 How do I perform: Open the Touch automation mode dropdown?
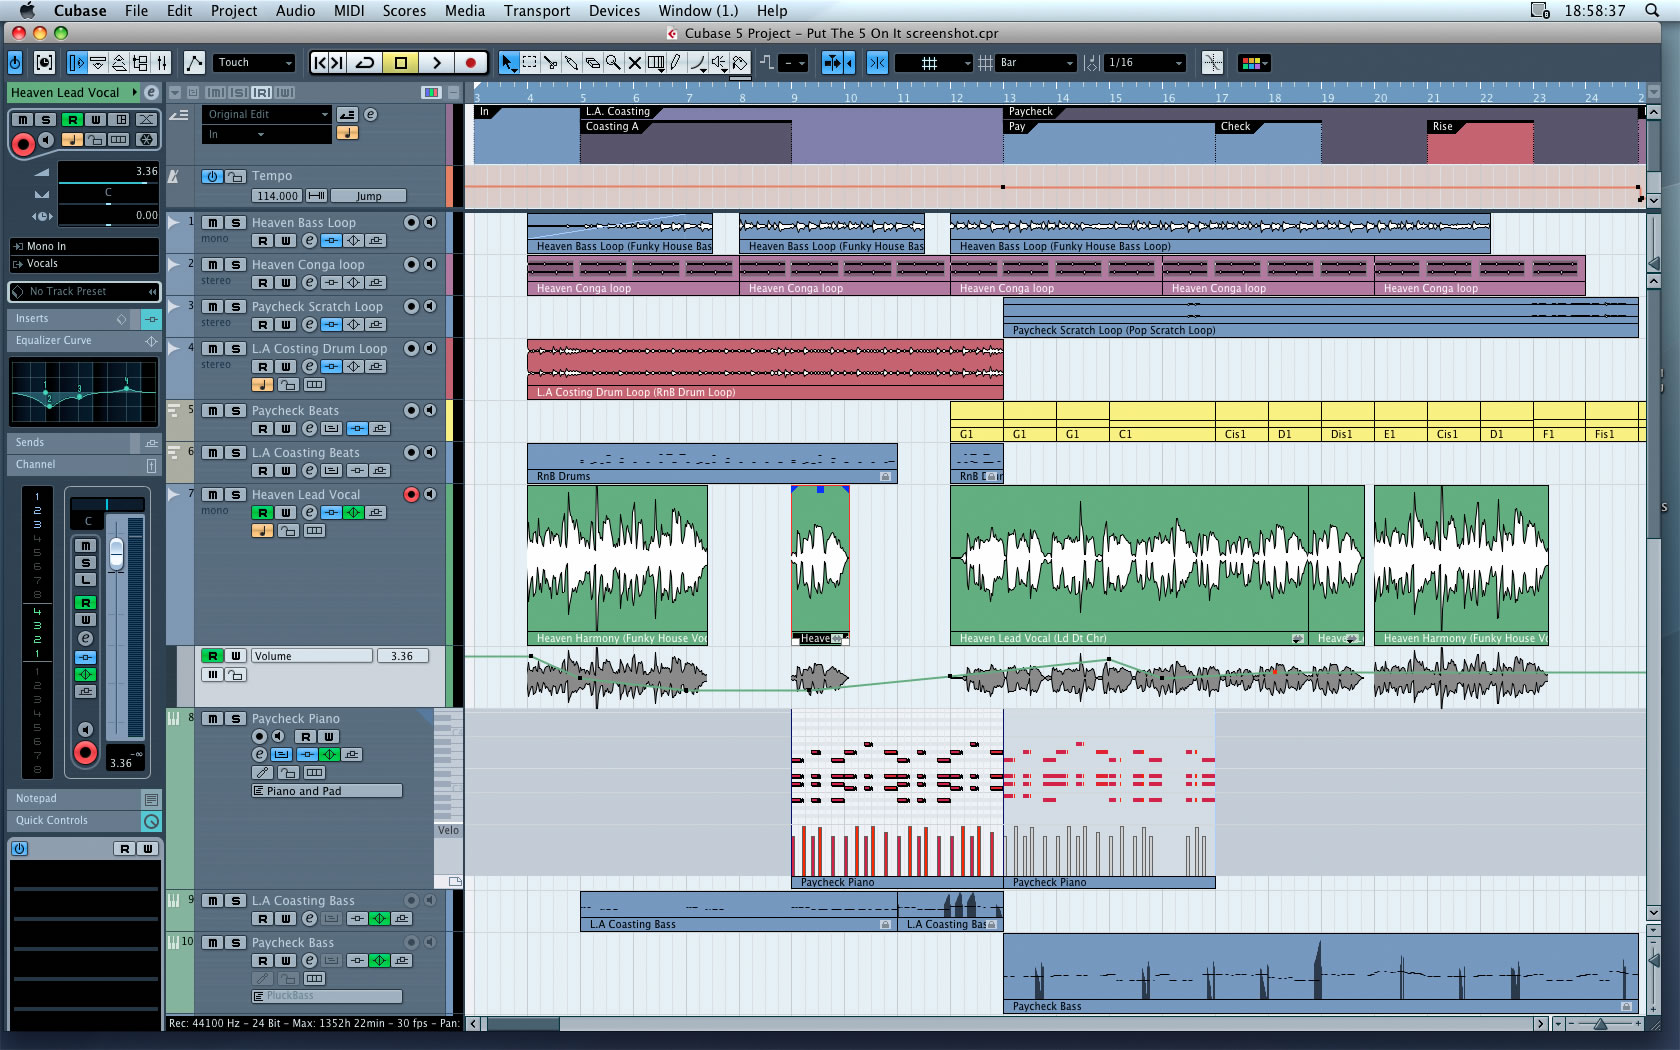pyautogui.click(x=255, y=63)
